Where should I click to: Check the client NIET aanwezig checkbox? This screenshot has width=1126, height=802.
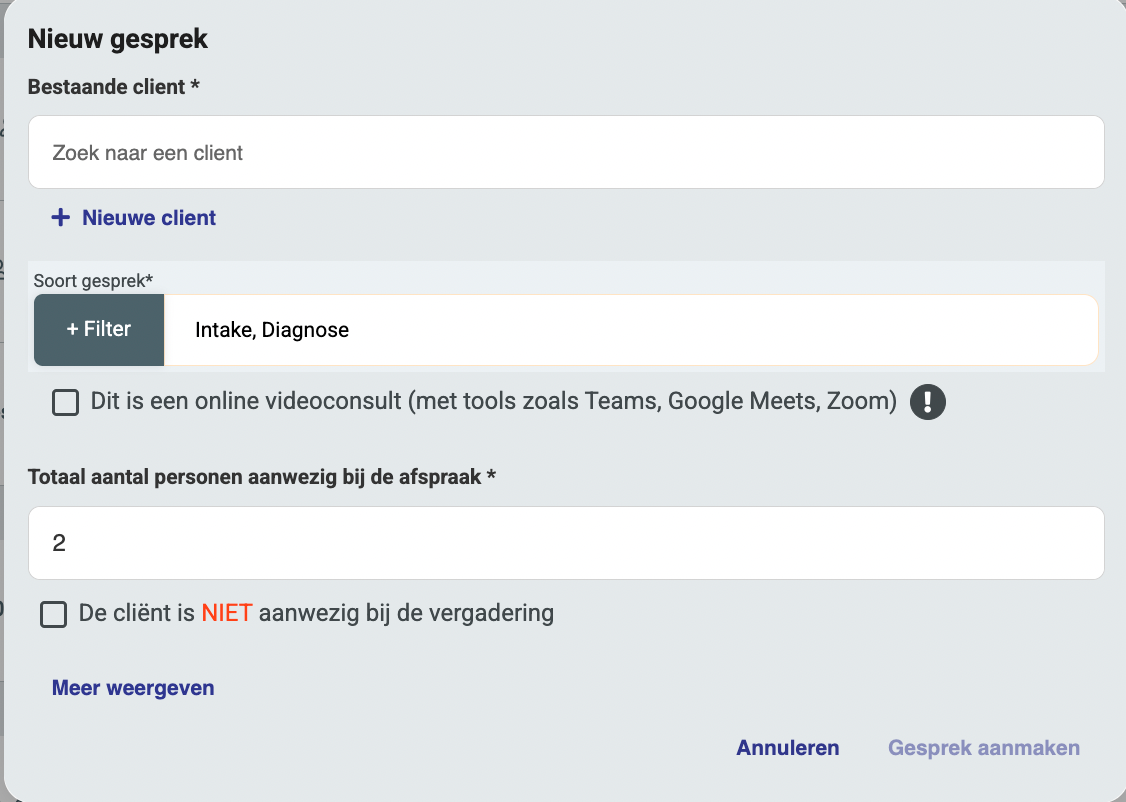click(54, 614)
